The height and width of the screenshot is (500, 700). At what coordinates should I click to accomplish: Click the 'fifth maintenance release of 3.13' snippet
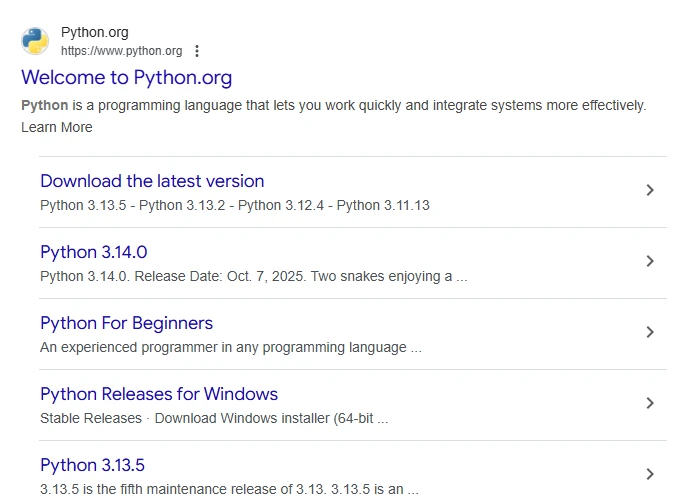[x=229, y=489]
